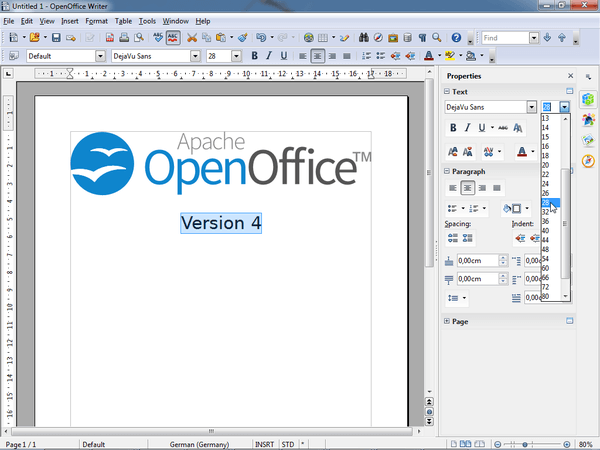
Task: Toggle centered alignment in the sidebar Paragraph panel
Action: [x=467, y=187]
